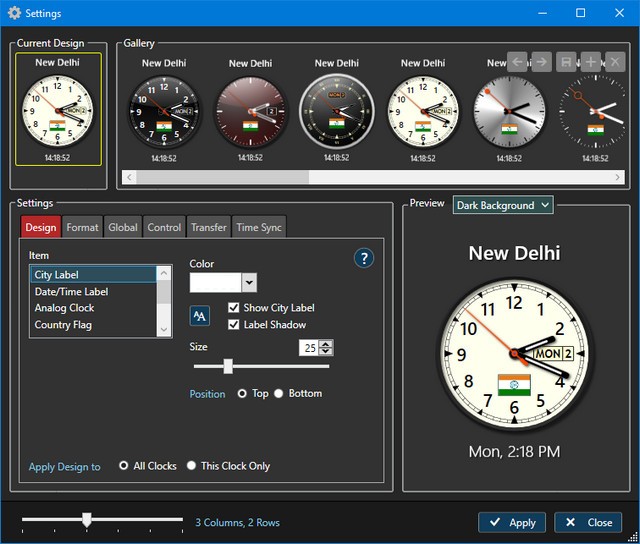Screen dimensions: 640x544
Task: Click the save design icon in gallery
Action: point(567,62)
